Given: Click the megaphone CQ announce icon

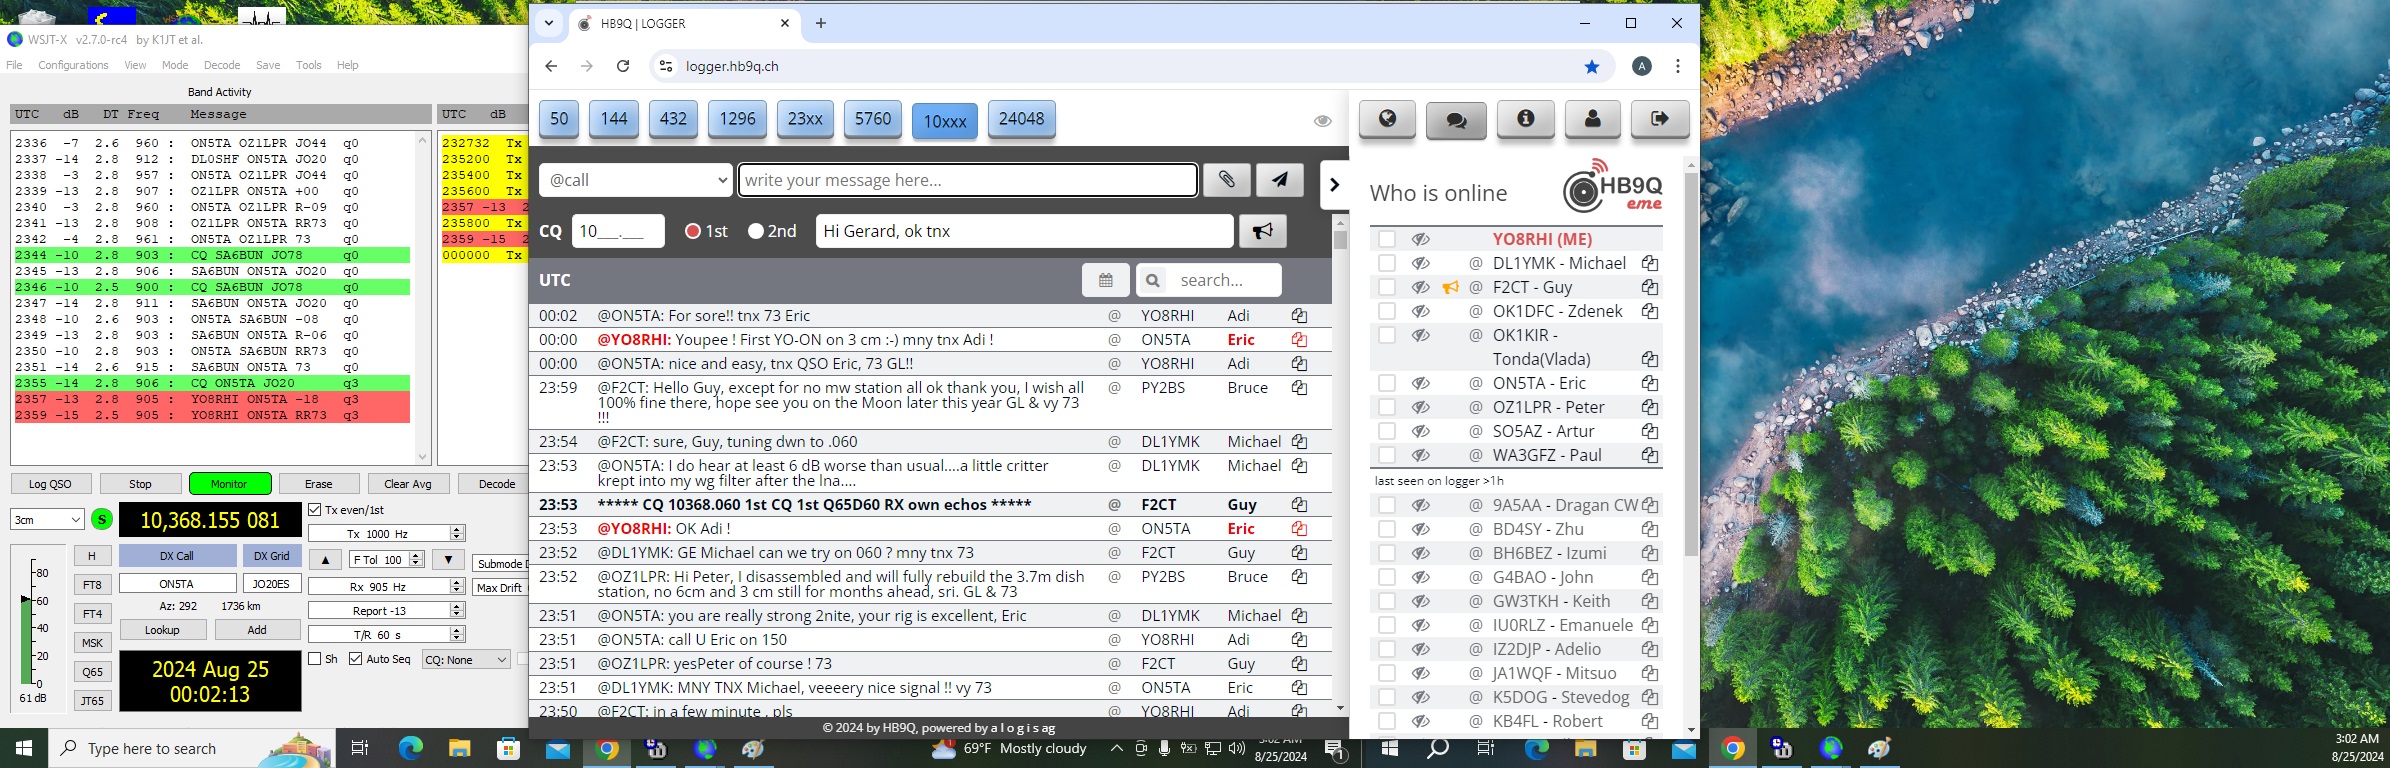Looking at the screenshot, I should tap(1262, 231).
